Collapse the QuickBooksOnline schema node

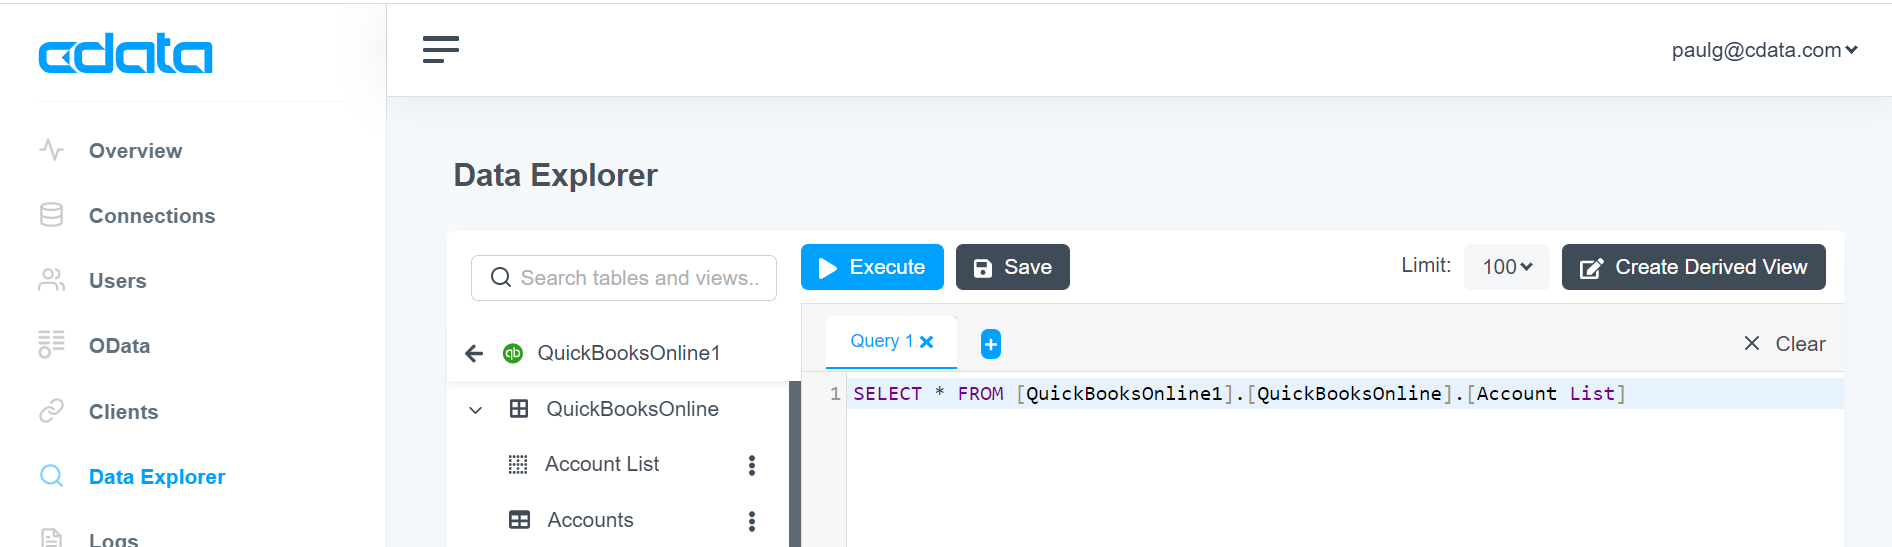[x=476, y=410]
